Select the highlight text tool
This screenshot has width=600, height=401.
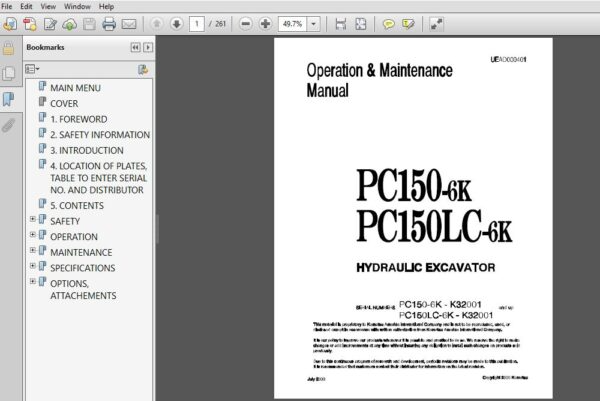(x=408, y=24)
